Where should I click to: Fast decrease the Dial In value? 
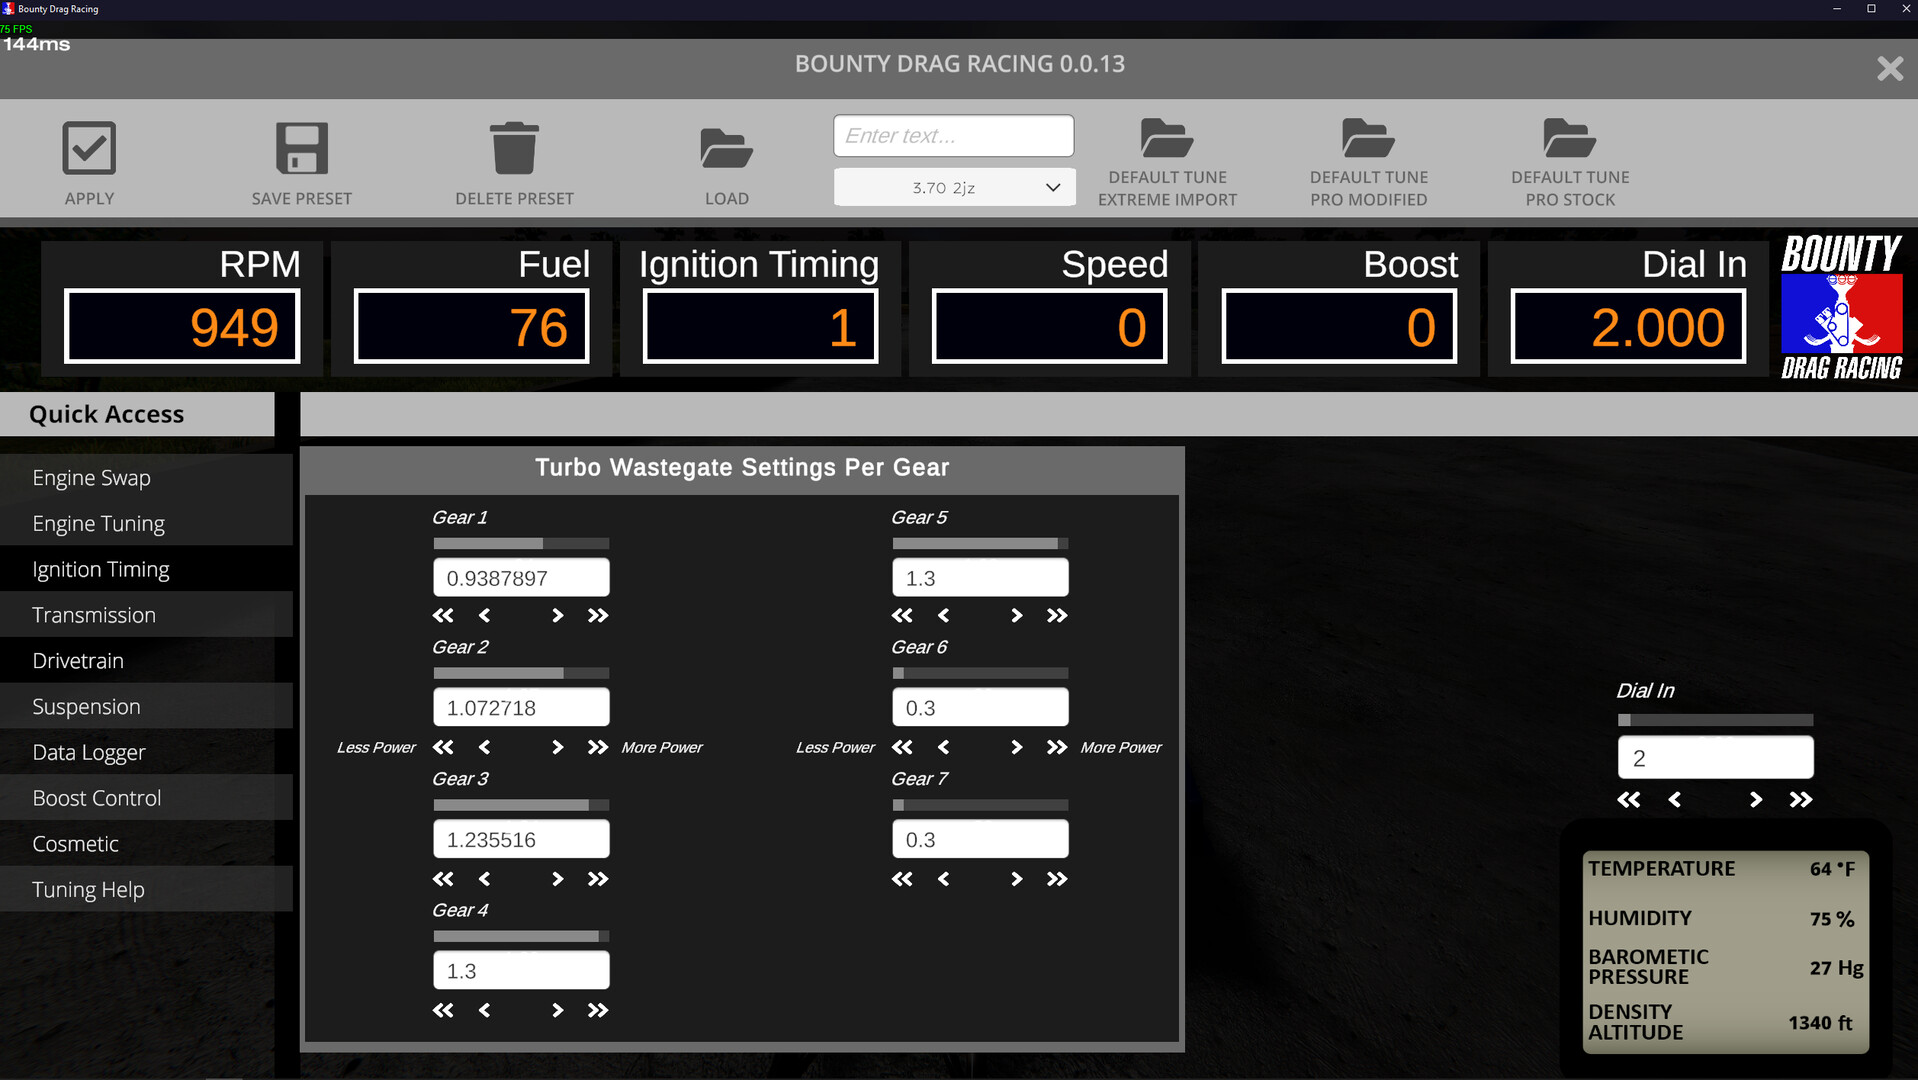pyautogui.click(x=1629, y=800)
